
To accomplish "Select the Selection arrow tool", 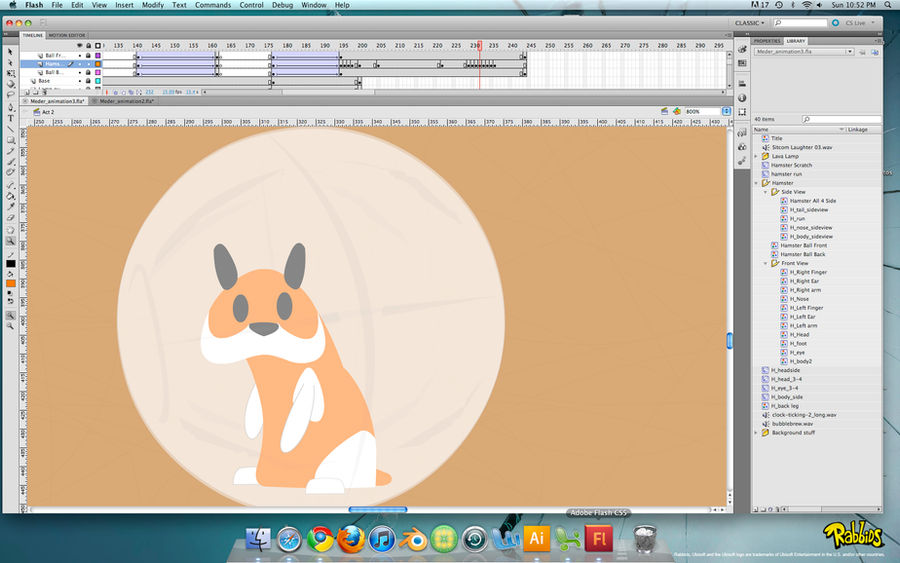I will tap(10, 52).
